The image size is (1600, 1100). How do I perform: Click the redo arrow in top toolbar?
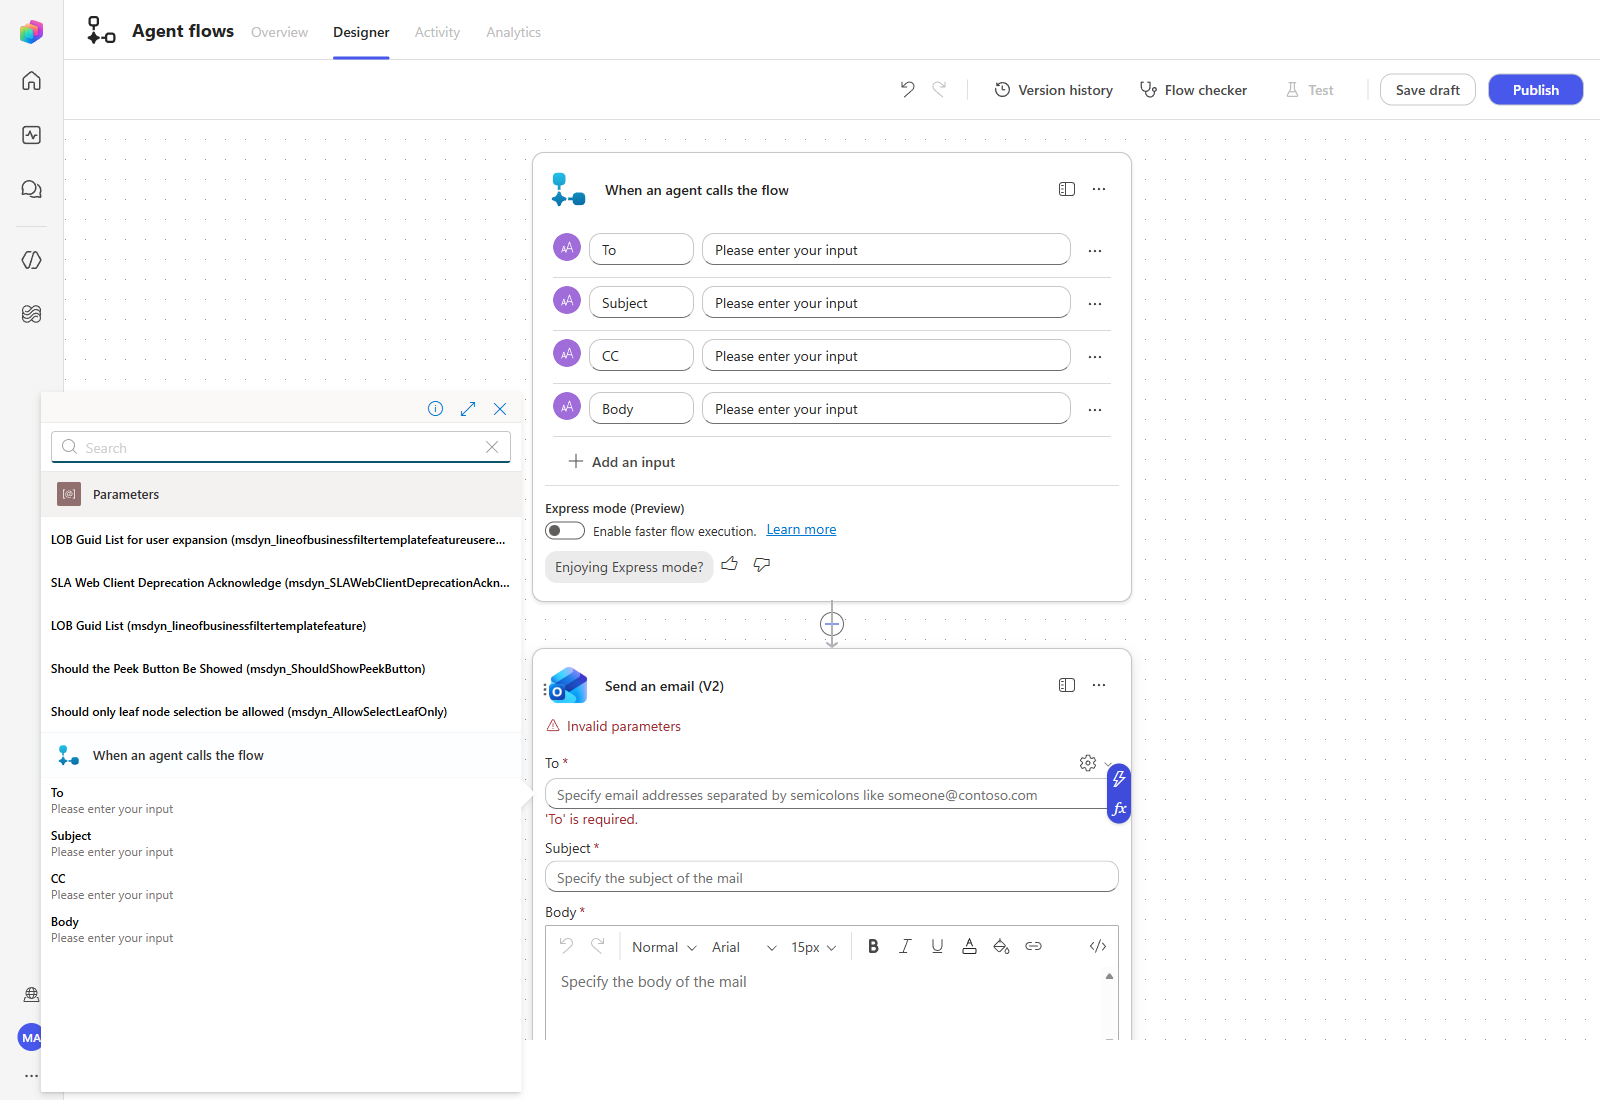(939, 89)
